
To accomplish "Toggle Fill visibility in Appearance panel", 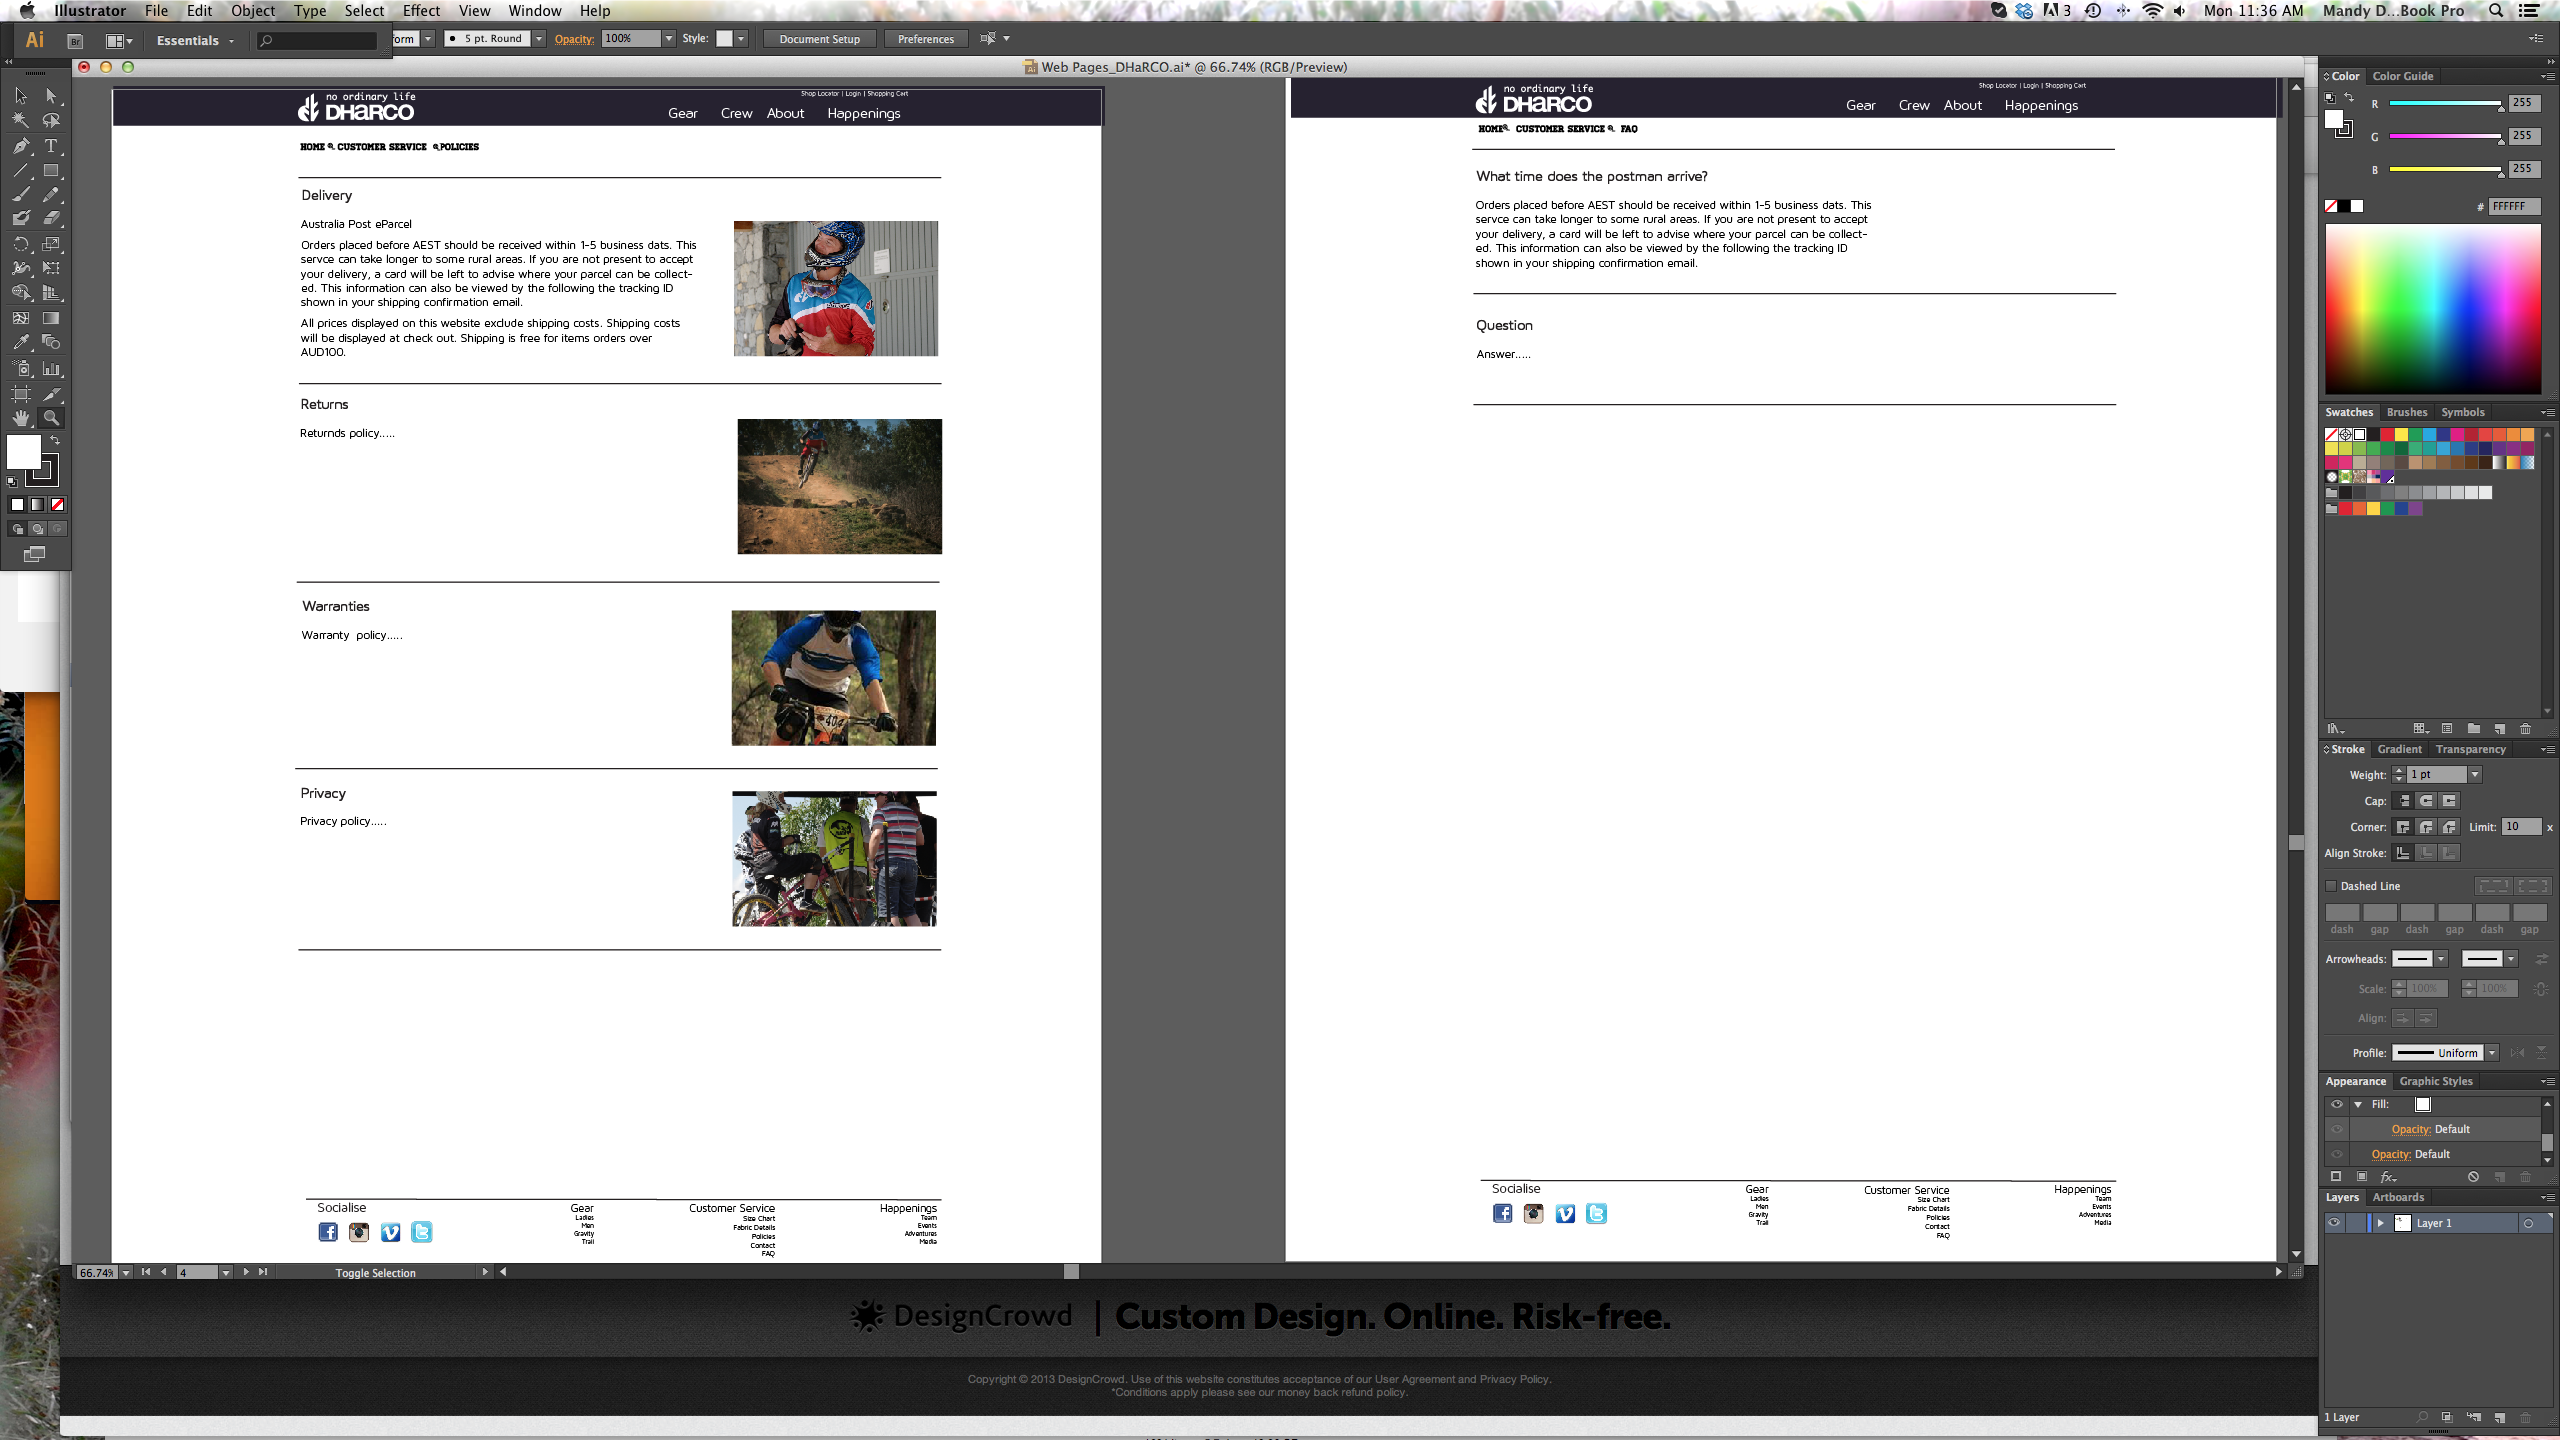I will click(x=2337, y=1105).
